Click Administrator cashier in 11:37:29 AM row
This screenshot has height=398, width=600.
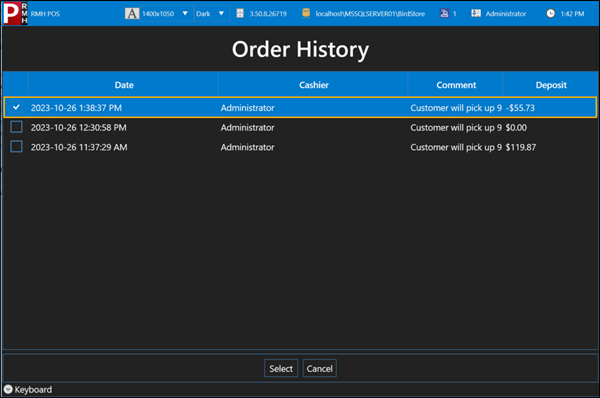click(247, 147)
